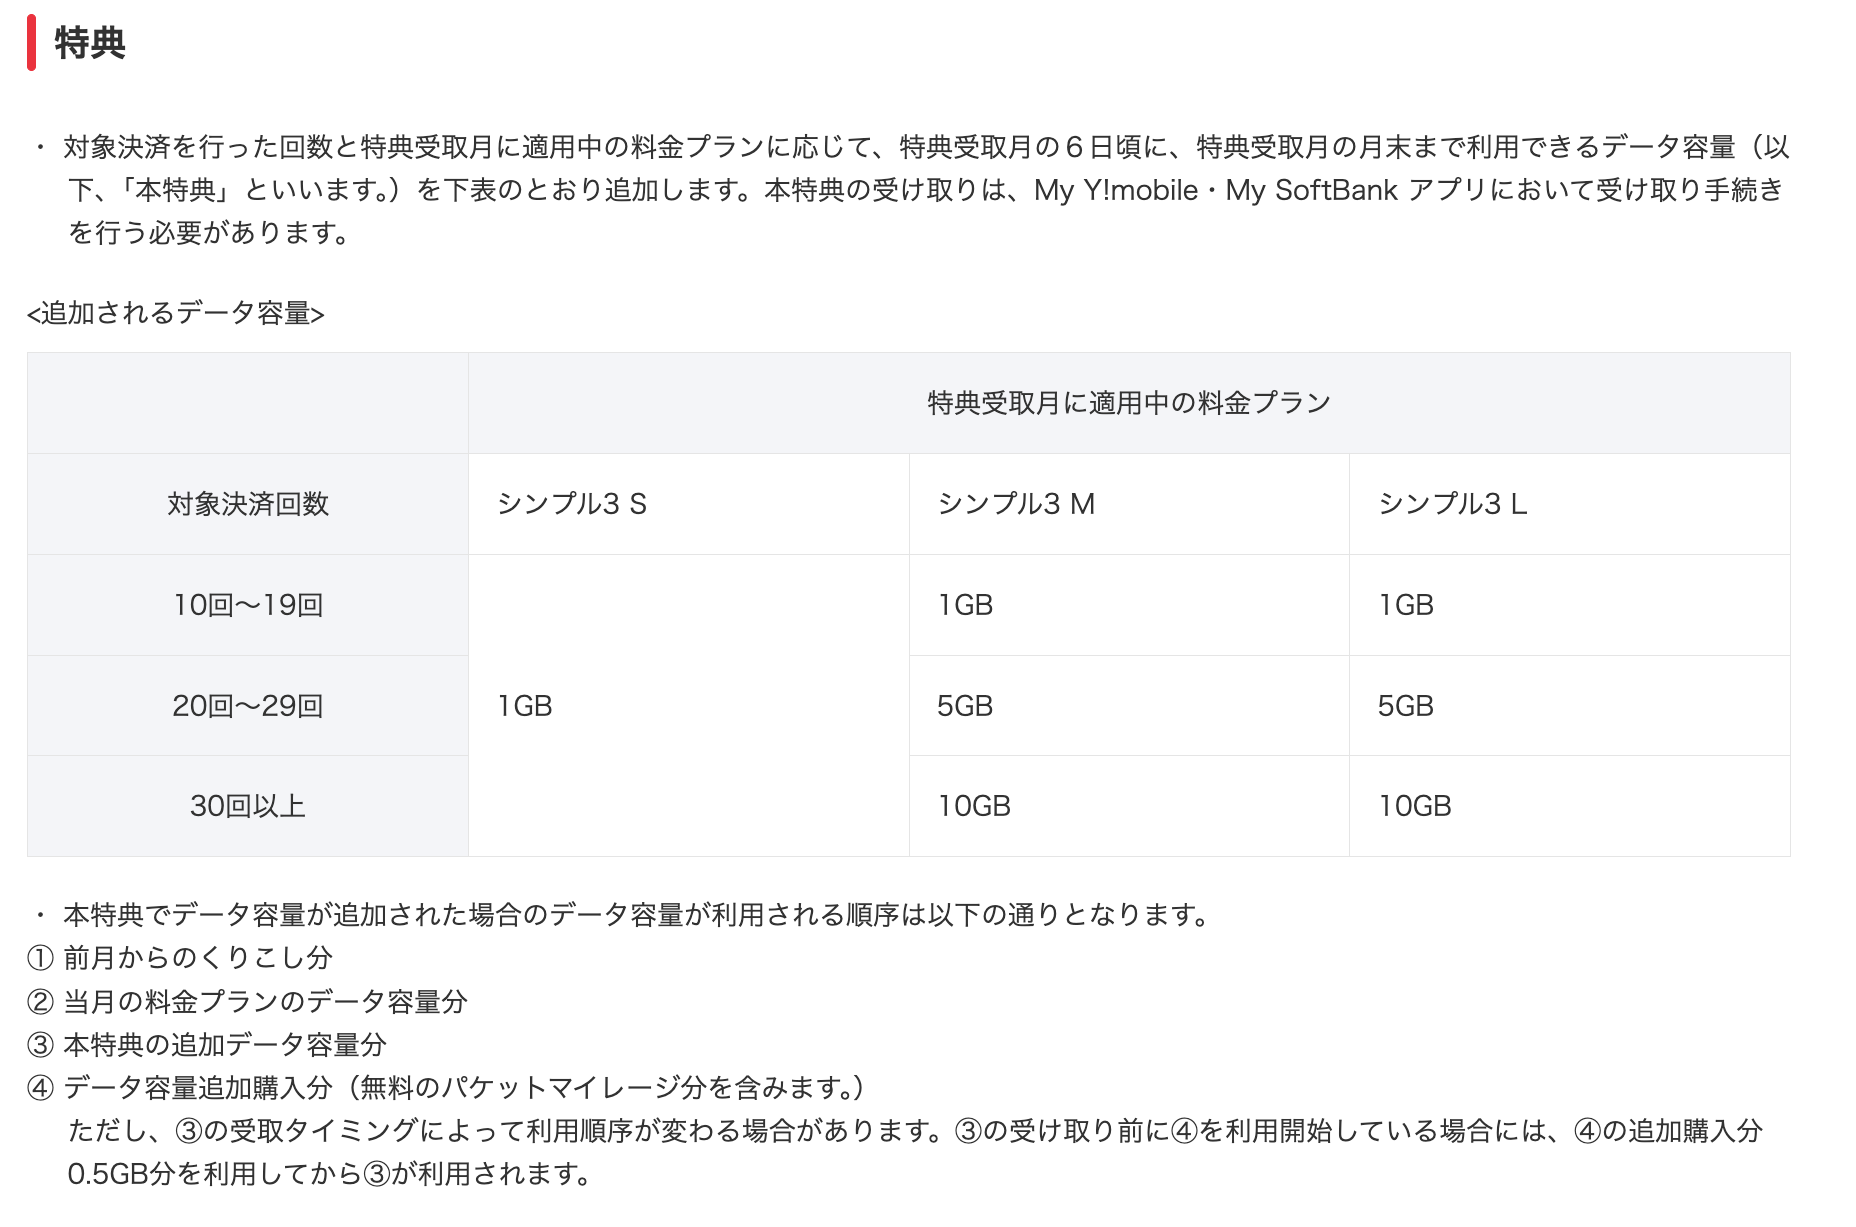Click the 対象決済回数 header cell
This screenshot has width=1856, height=1227.
pos(248,504)
